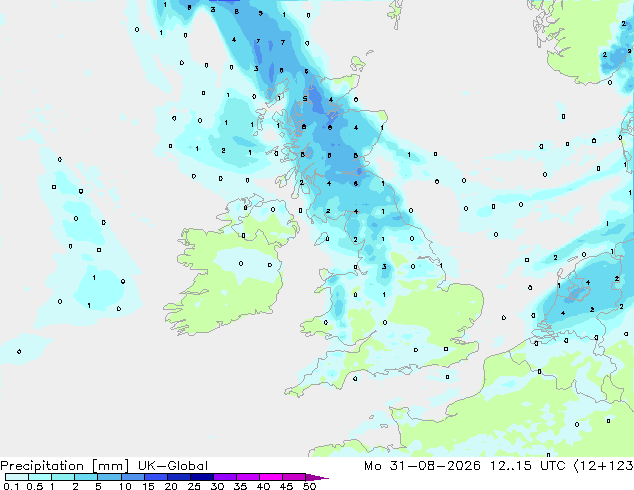This screenshot has width=634, height=490.
Task: Click the 'Mo 31-08-2026' date text
Action: tap(422, 466)
